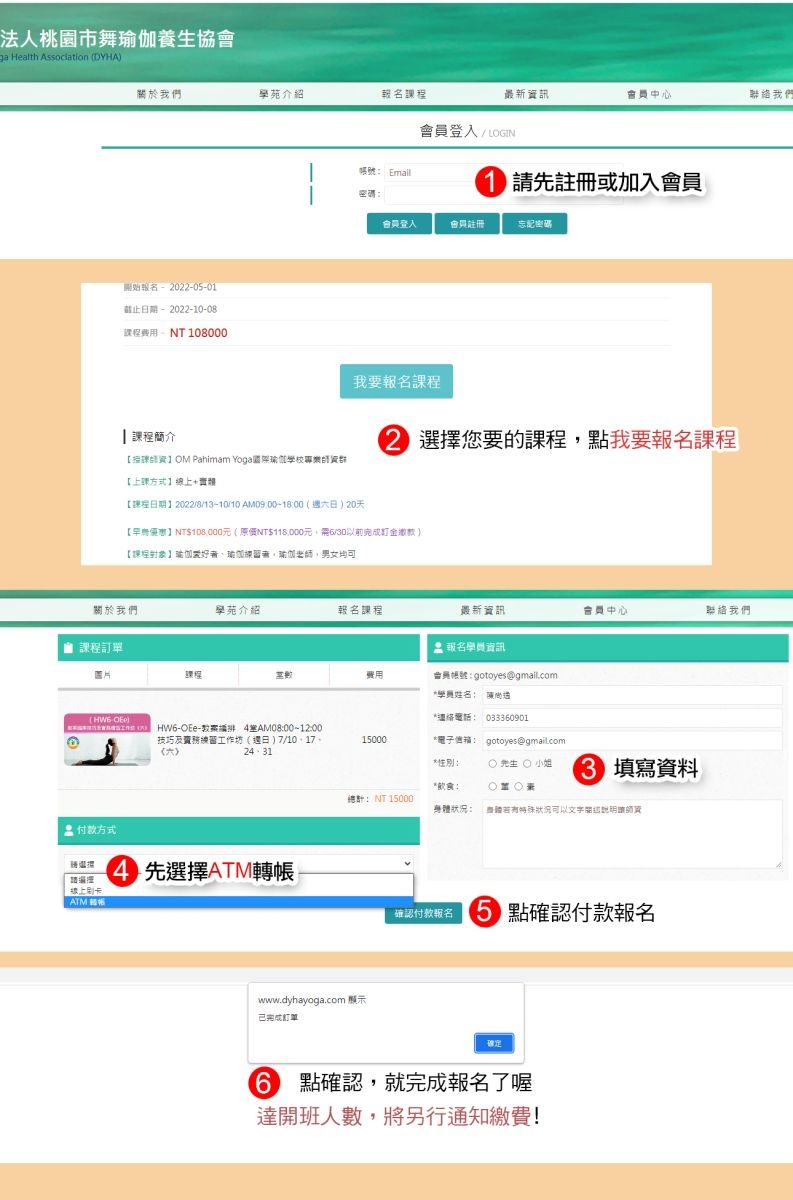
Task: Click the 我要報名課程 button
Action: 396,381
